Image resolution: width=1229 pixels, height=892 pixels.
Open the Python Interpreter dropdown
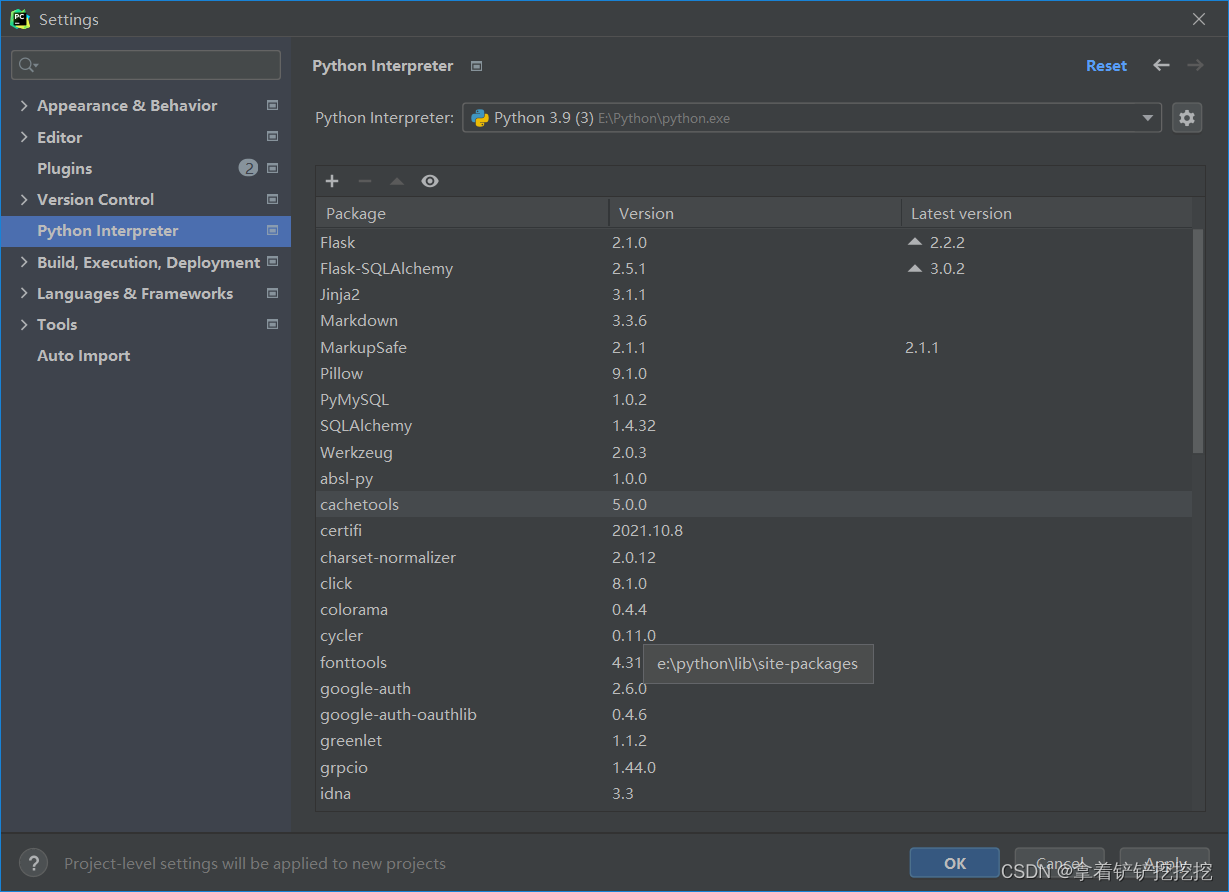[x=812, y=118]
